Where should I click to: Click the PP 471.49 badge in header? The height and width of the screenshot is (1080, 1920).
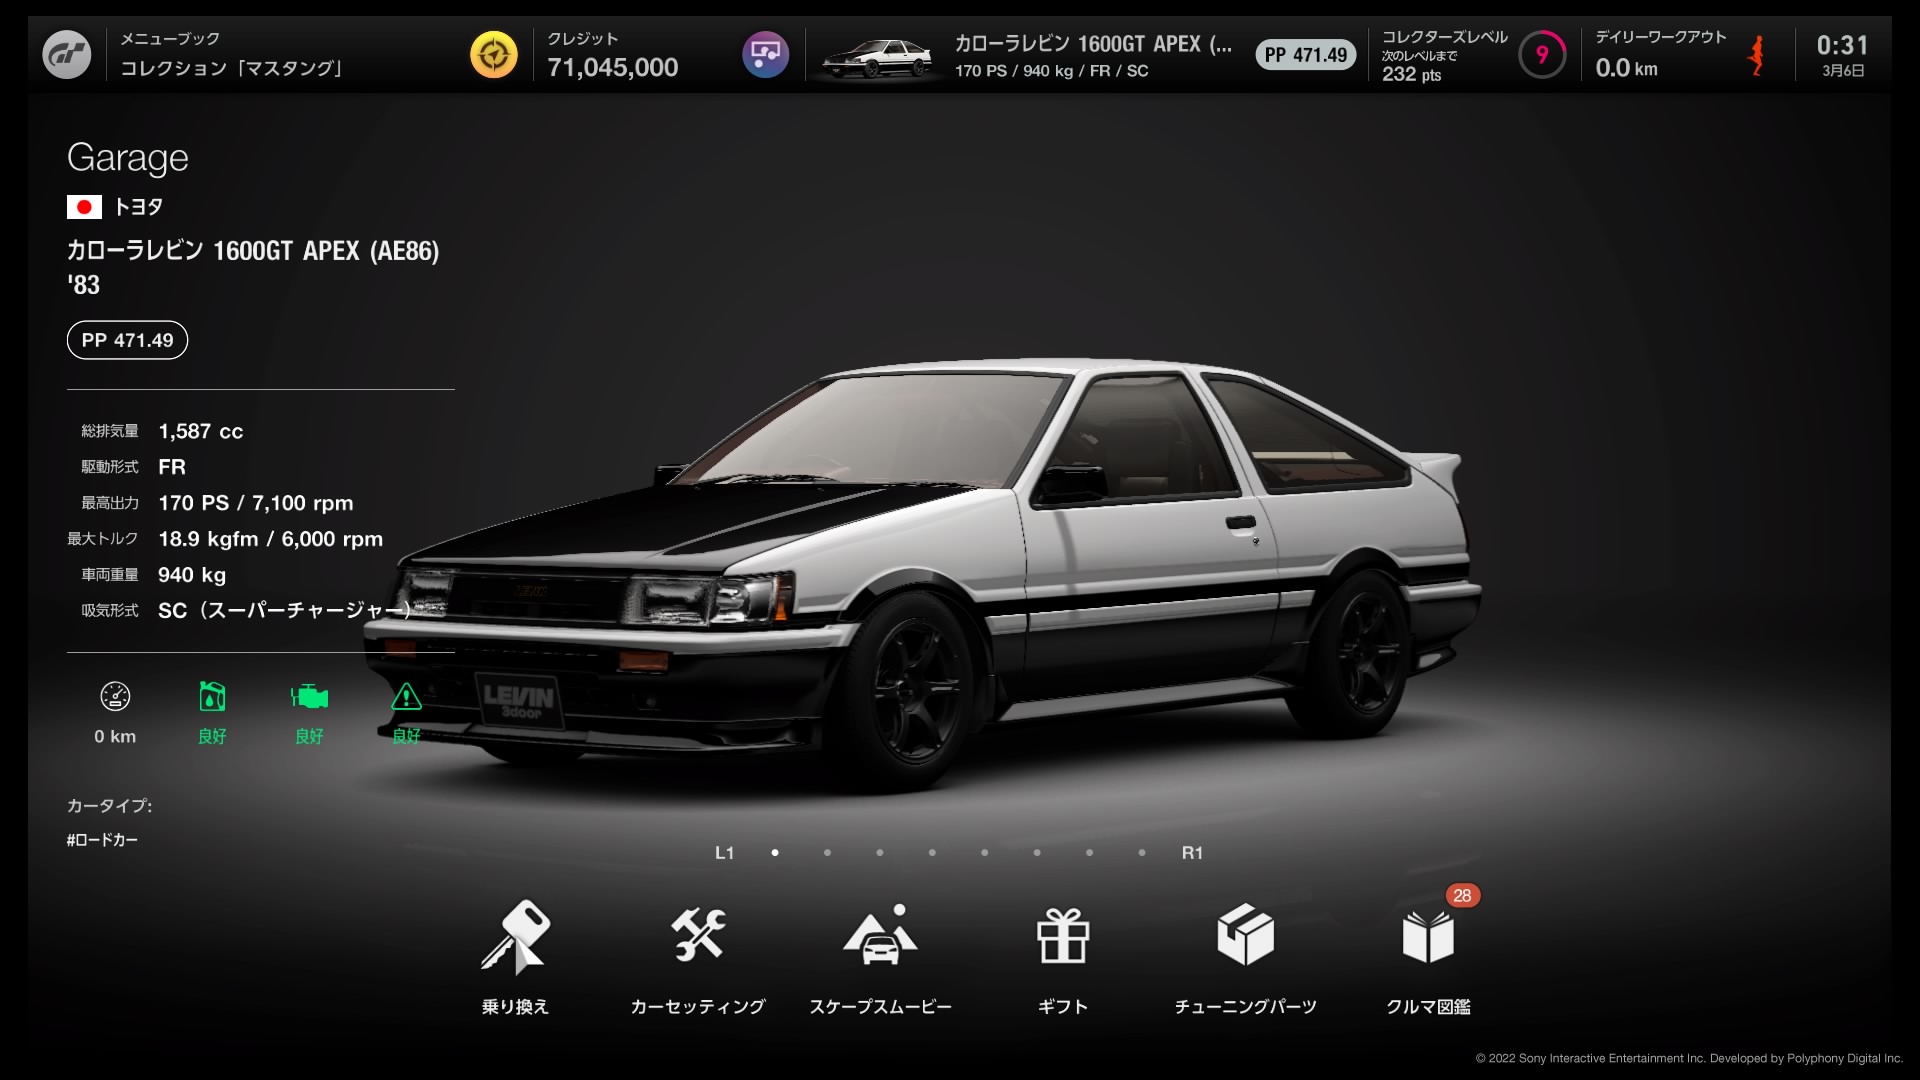[1306, 55]
